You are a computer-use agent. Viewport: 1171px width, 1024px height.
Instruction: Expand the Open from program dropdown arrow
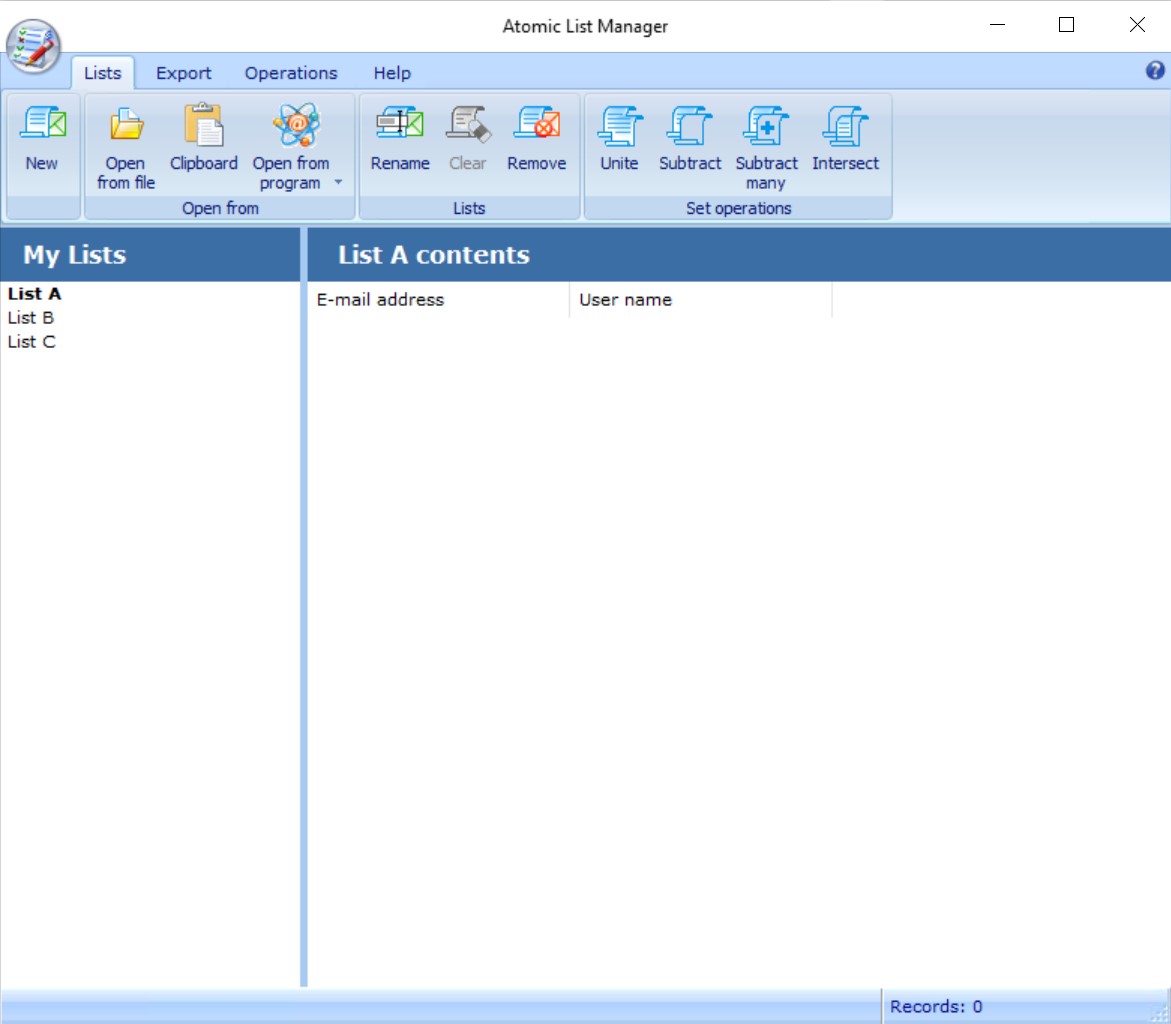(338, 181)
